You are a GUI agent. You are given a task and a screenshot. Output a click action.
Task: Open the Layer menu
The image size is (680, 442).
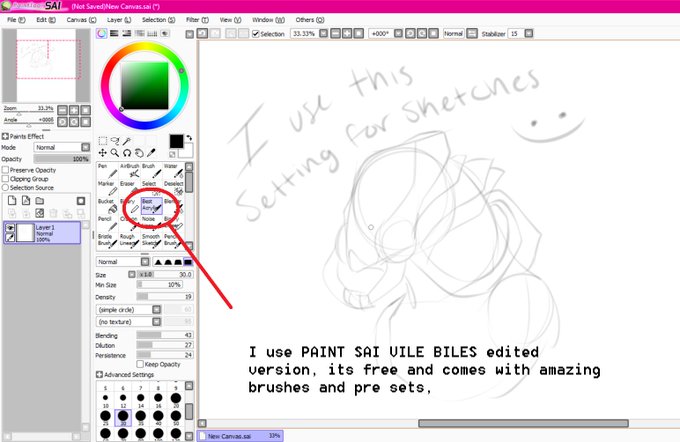119,20
